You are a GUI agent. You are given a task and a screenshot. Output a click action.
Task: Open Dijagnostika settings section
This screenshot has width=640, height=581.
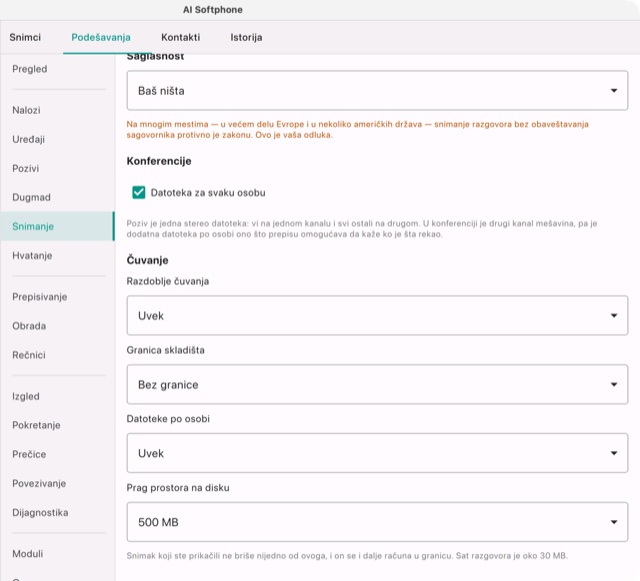(57, 512)
